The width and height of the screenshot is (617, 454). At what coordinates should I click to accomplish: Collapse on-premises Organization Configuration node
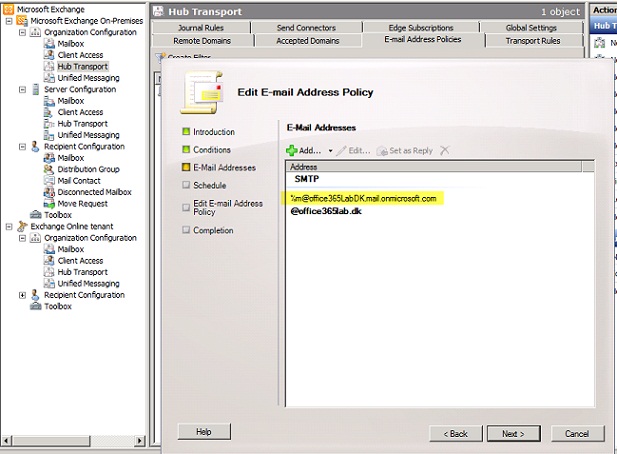pyautogui.click(x=22, y=32)
